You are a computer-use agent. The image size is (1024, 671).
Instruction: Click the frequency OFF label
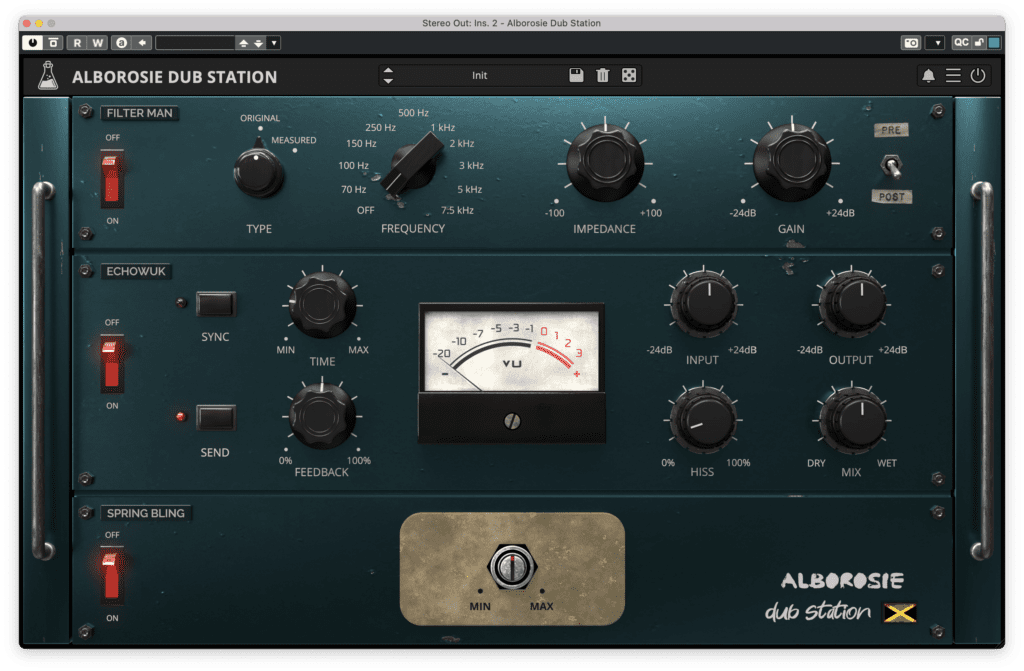[x=366, y=210]
